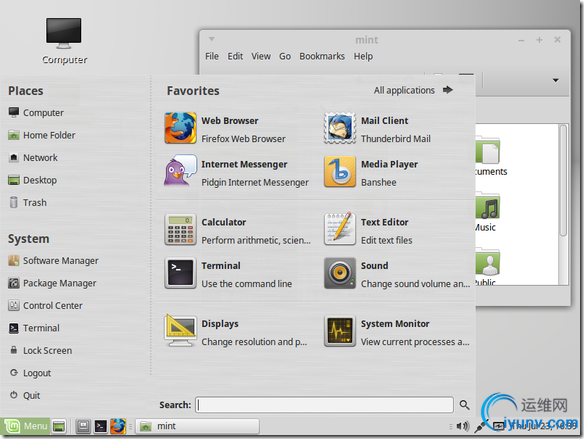The width and height of the screenshot is (584, 439).
Task: Open the mint window title menu arrow
Action: click(212, 39)
